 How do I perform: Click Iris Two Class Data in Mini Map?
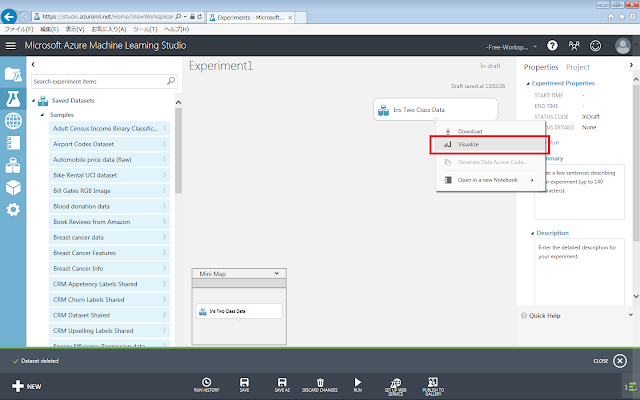(x=239, y=311)
